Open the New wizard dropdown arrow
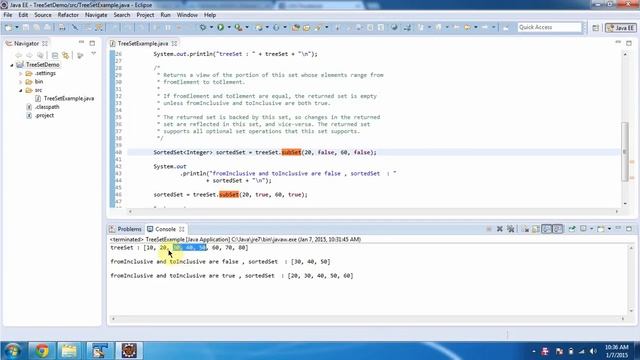Image resolution: width=640 pixels, height=360 pixels. (16, 27)
